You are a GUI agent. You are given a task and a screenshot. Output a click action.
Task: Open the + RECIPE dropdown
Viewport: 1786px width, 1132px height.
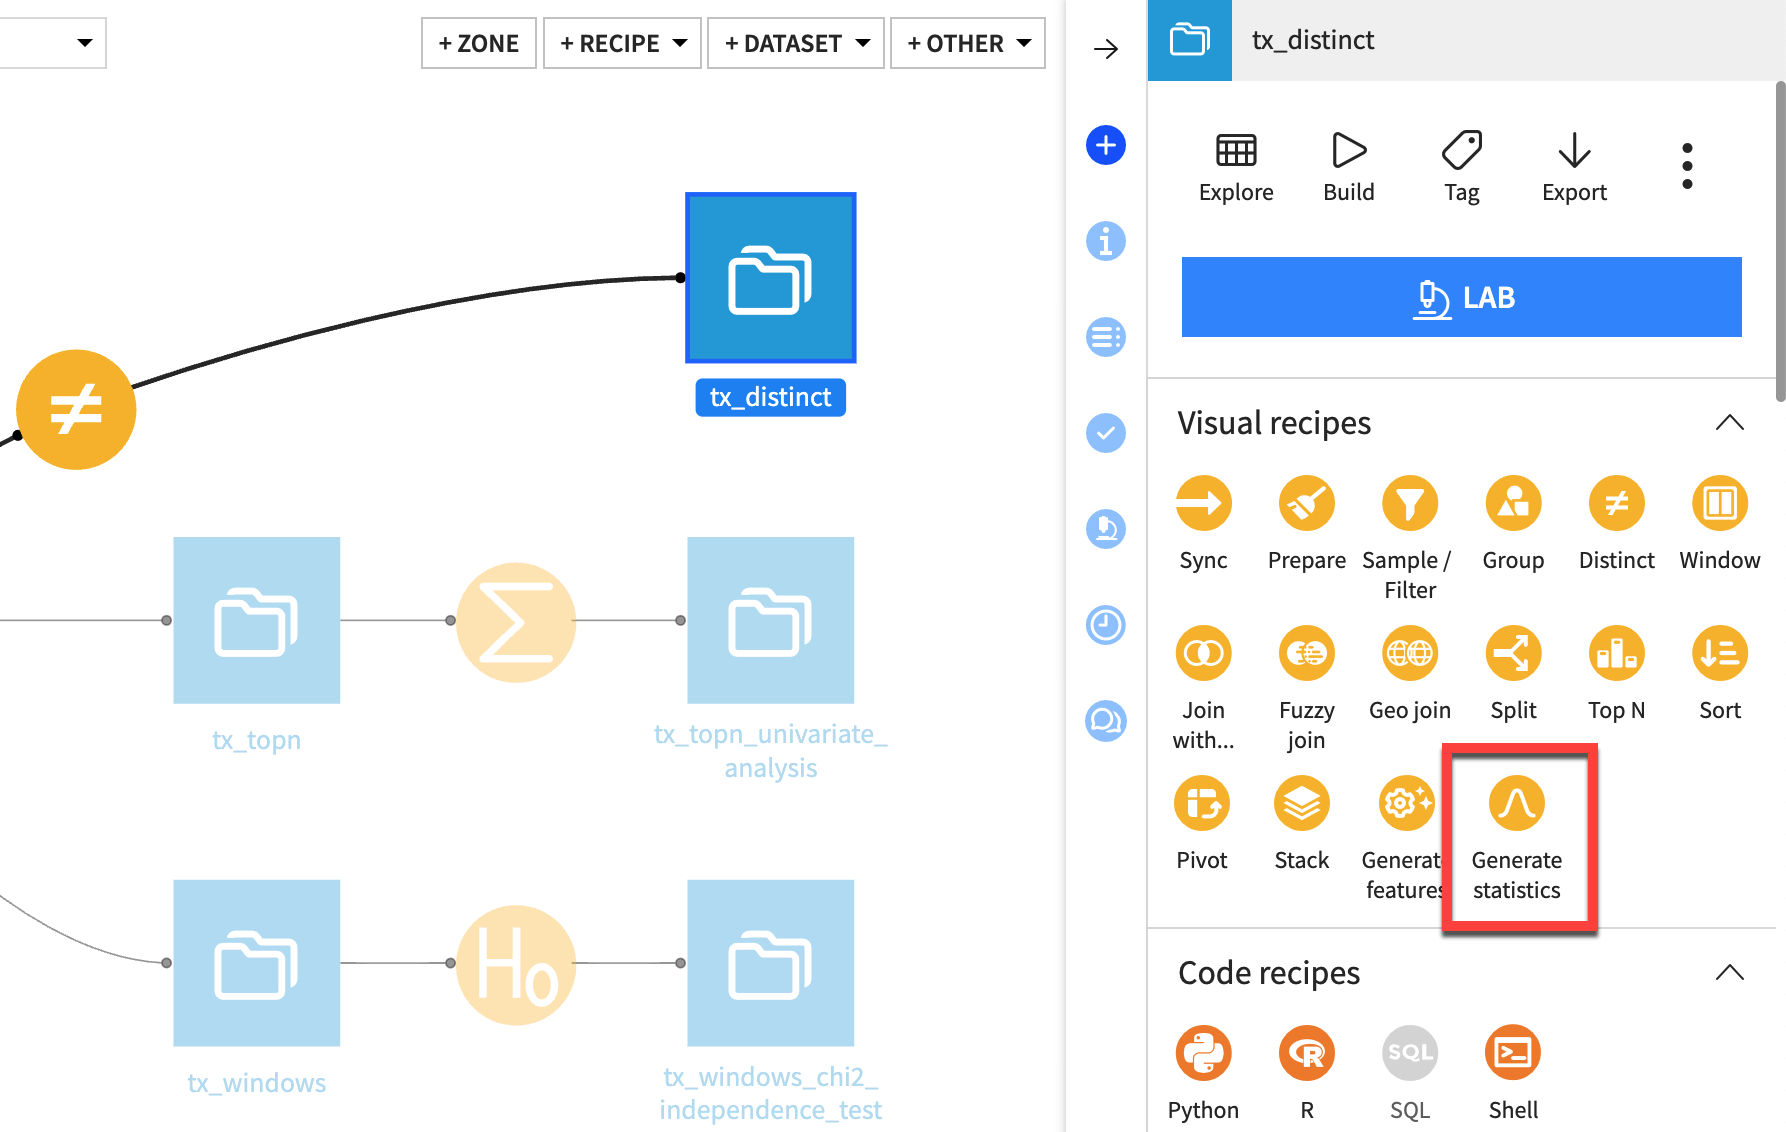[x=622, y=42]
